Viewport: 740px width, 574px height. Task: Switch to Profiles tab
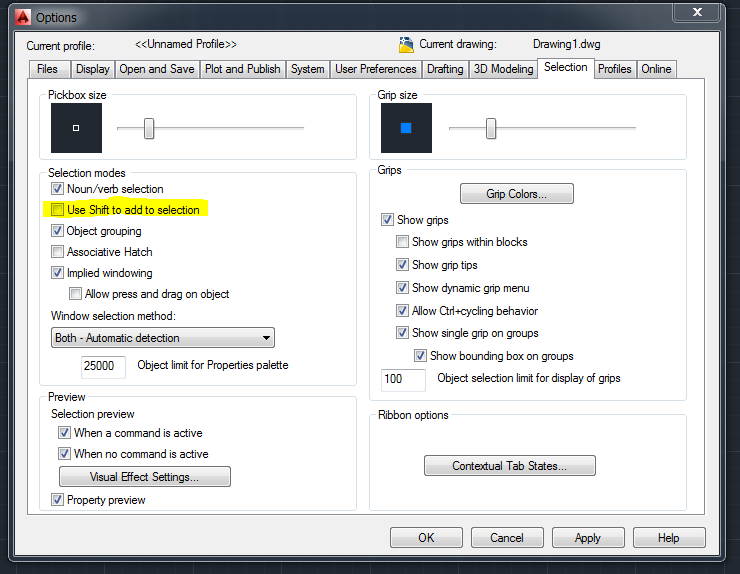[x=615, y=69]
